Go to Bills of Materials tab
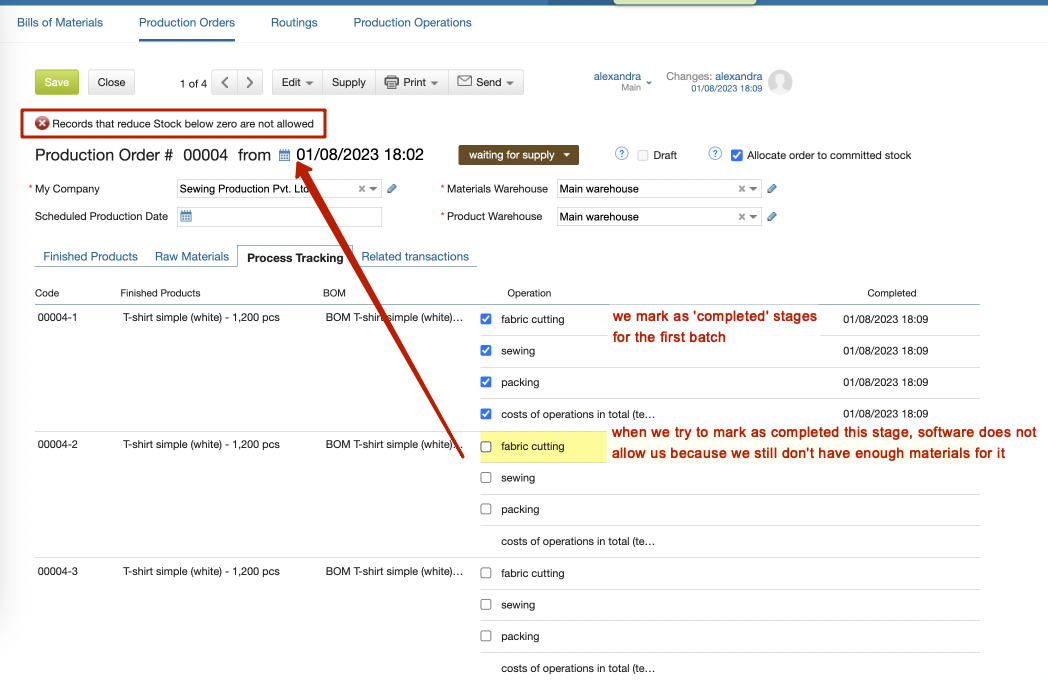Image resolution: width=1048 pixels, height=682 pixels. click(x=59, y=23)
